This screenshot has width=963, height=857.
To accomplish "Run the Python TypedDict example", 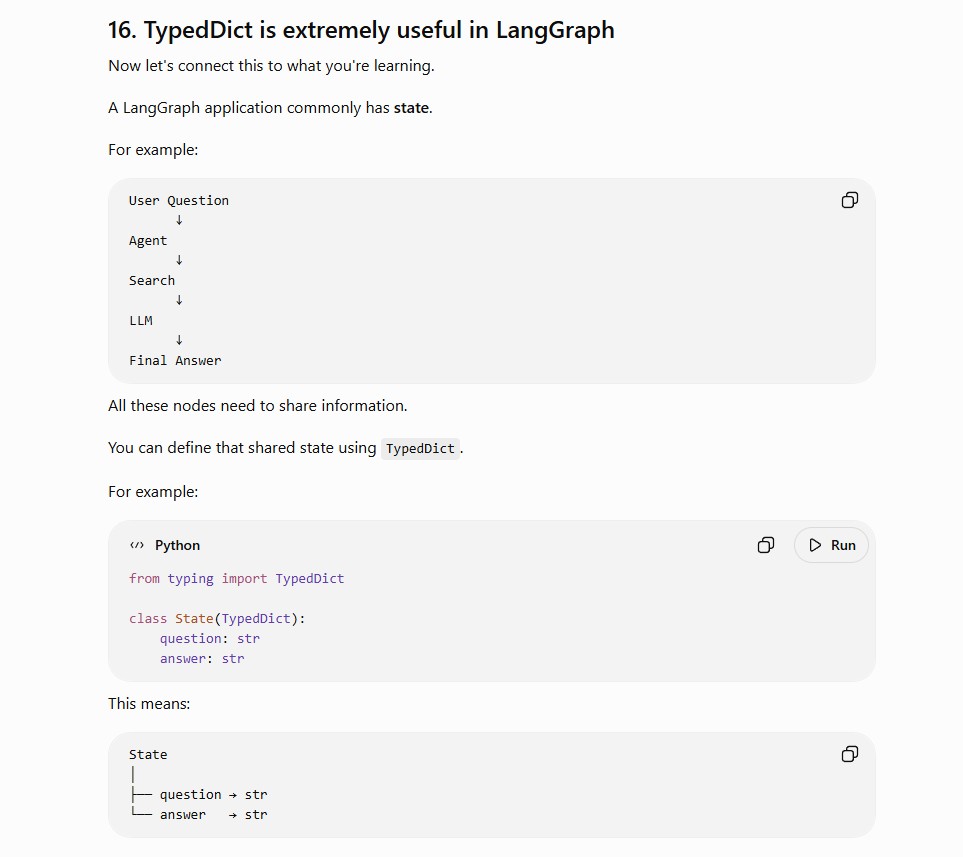I will click(831, 545).
